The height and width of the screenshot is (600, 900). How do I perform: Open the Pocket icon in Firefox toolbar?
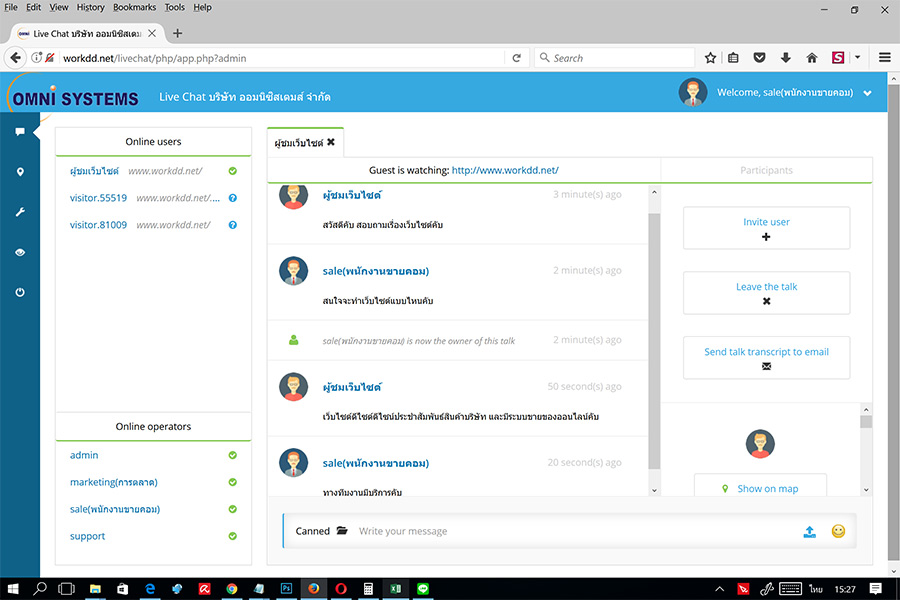[x=759, y=57]
